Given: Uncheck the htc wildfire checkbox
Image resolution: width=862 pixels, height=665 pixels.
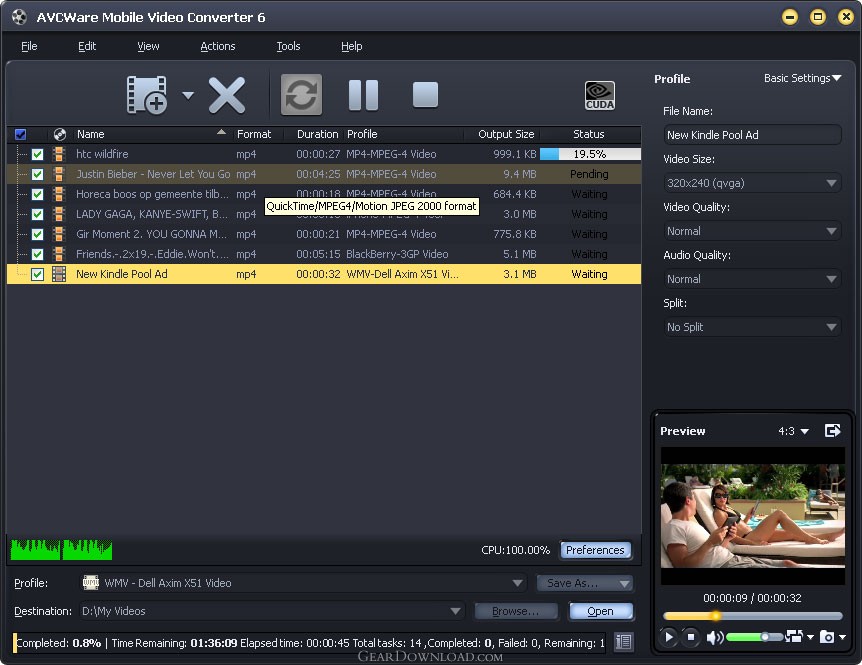Looking at the screenshot, I should (37, 154).
